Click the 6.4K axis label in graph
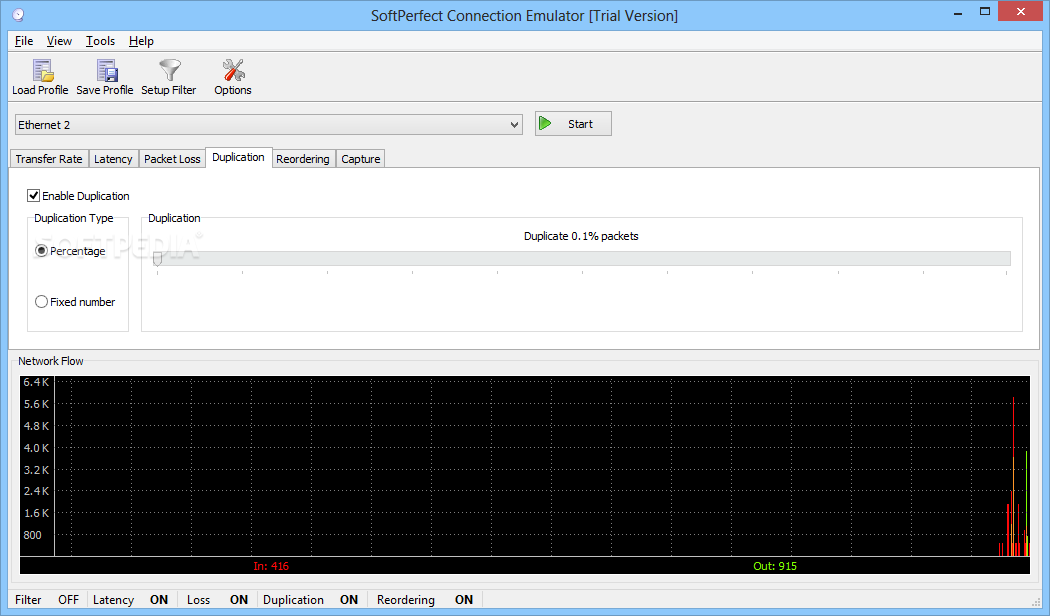Viewport: 1050px width, 616px height. [x=36, y=382]
